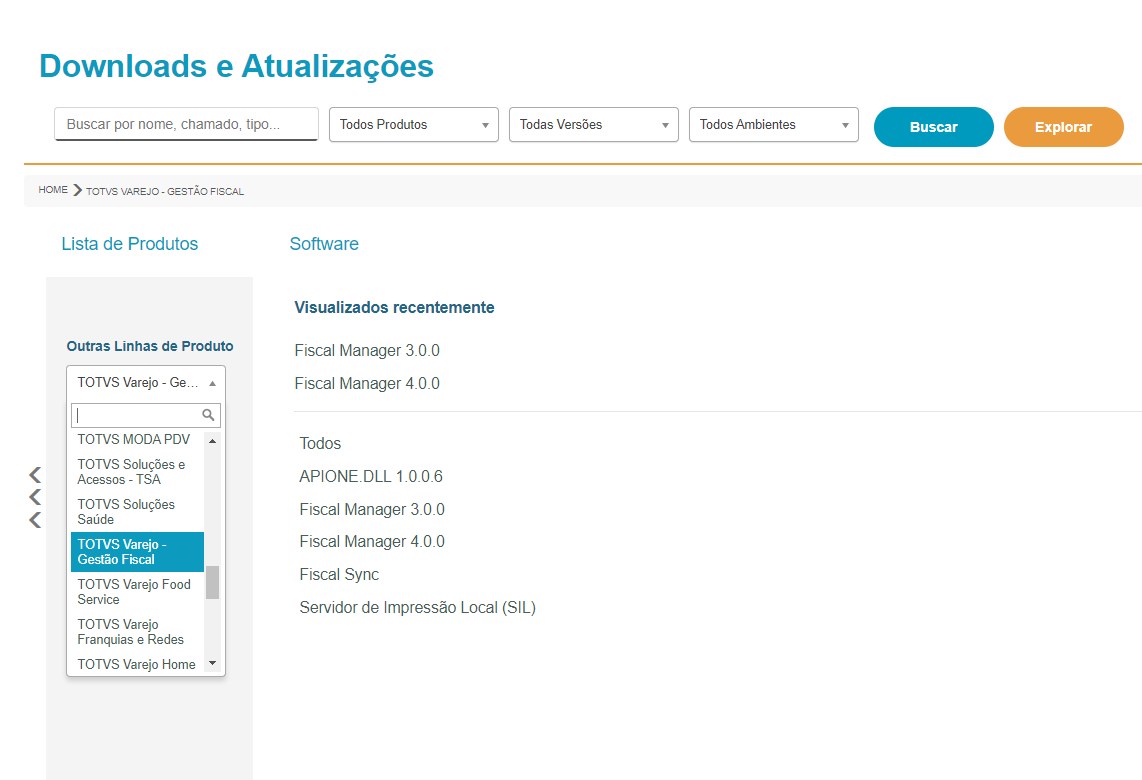The image size is (1142, 780).
Task: Open APIONE.DLL 1.0.0.6 software entry
Action: [x=371, y=476]
